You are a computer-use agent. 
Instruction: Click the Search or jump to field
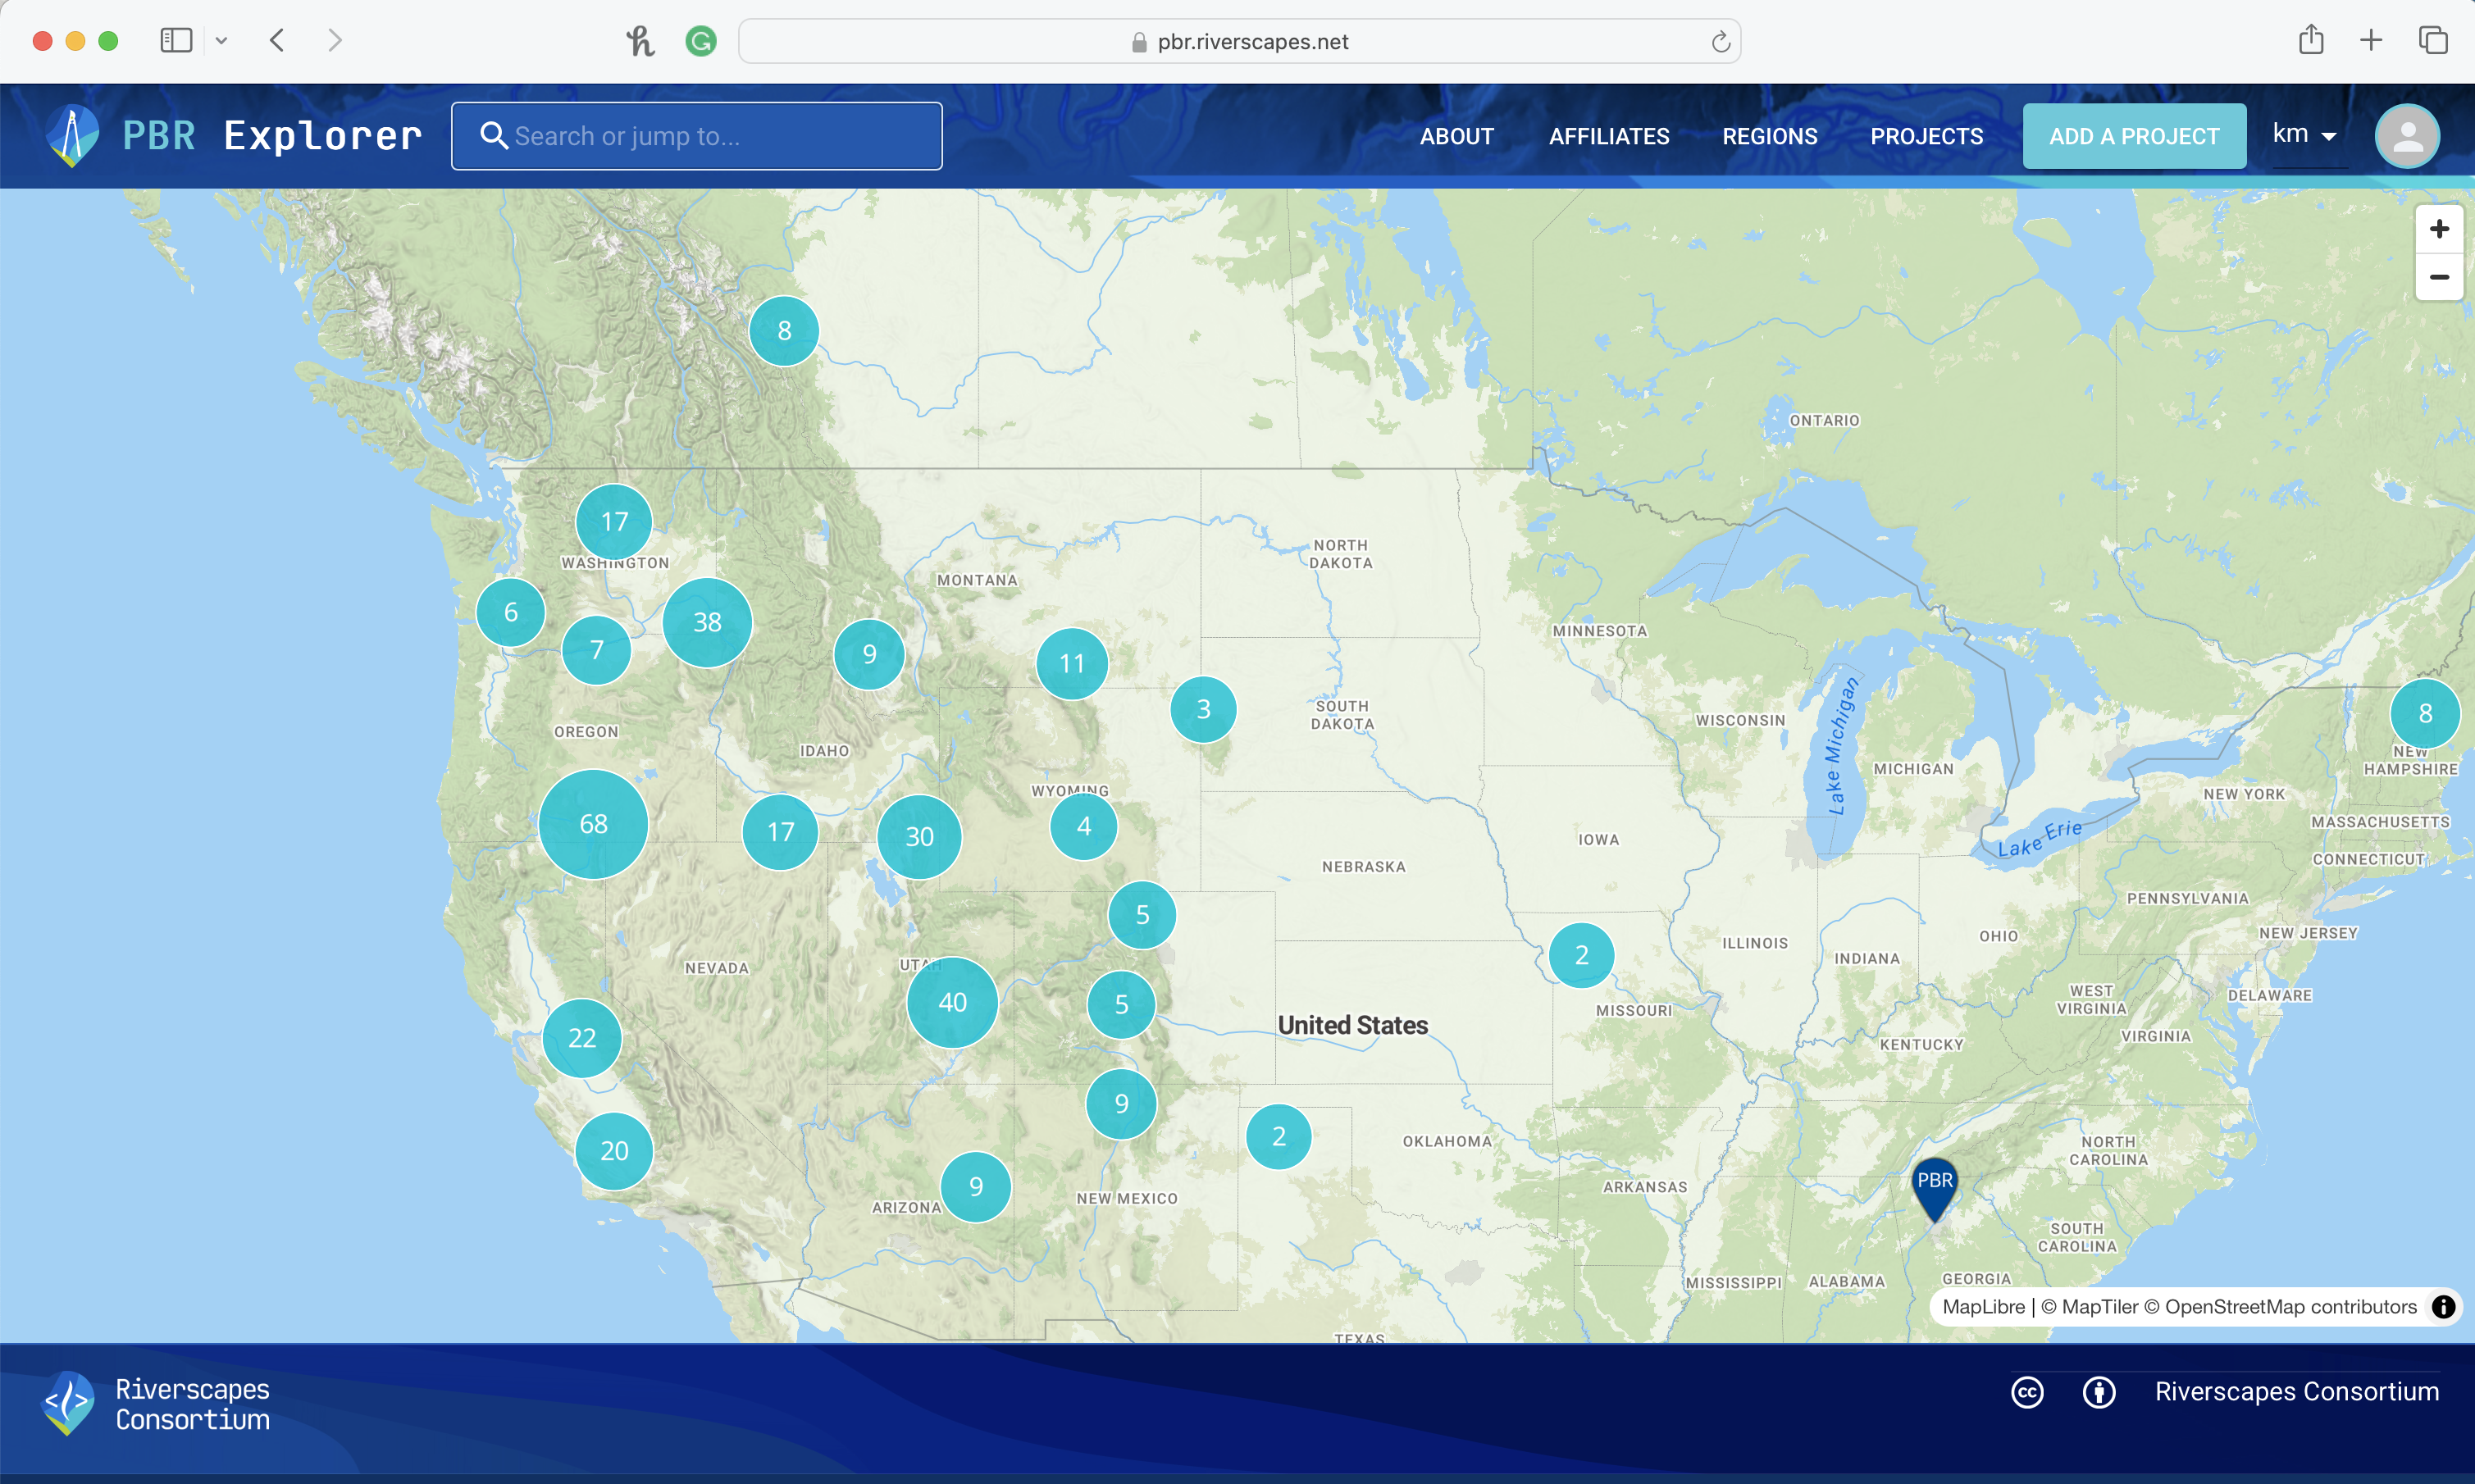pos(697,136)
